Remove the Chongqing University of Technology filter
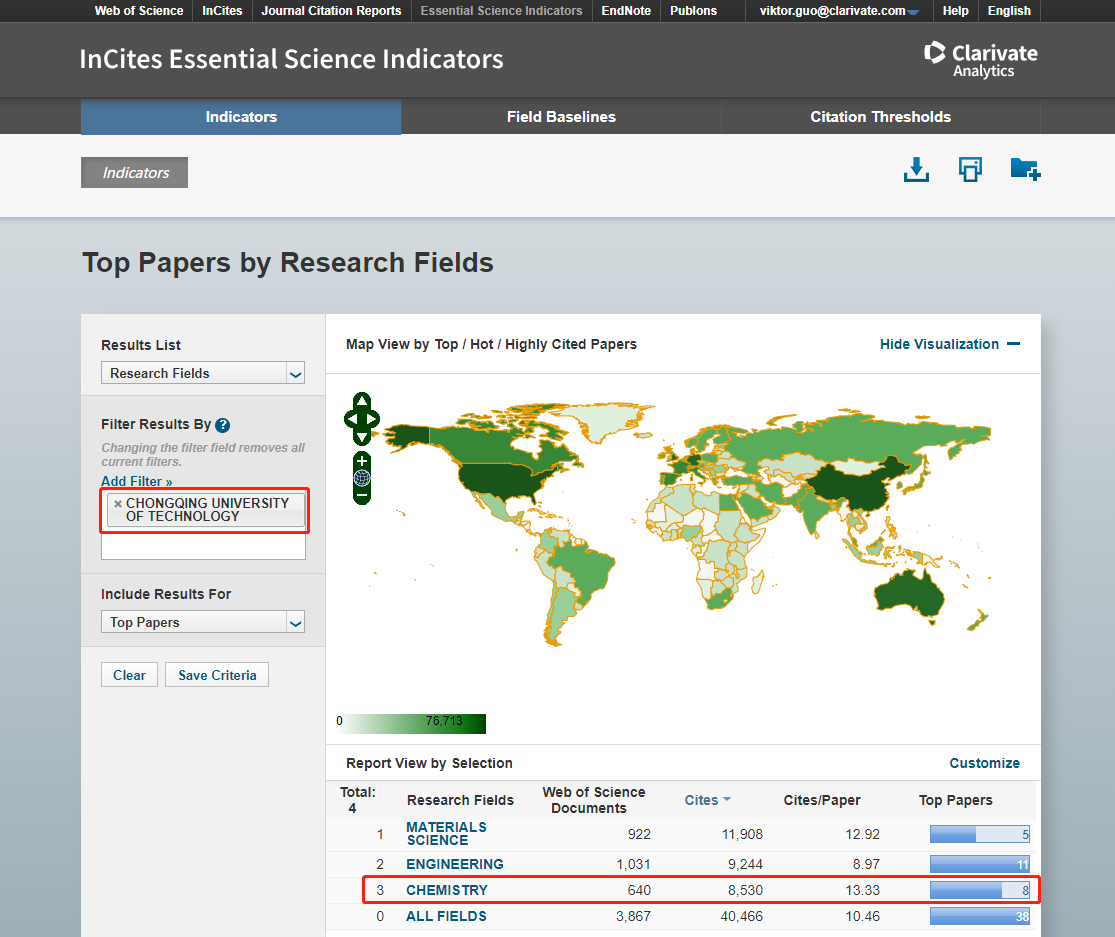This screenshot has height=937, width=1115. [118, 504]
